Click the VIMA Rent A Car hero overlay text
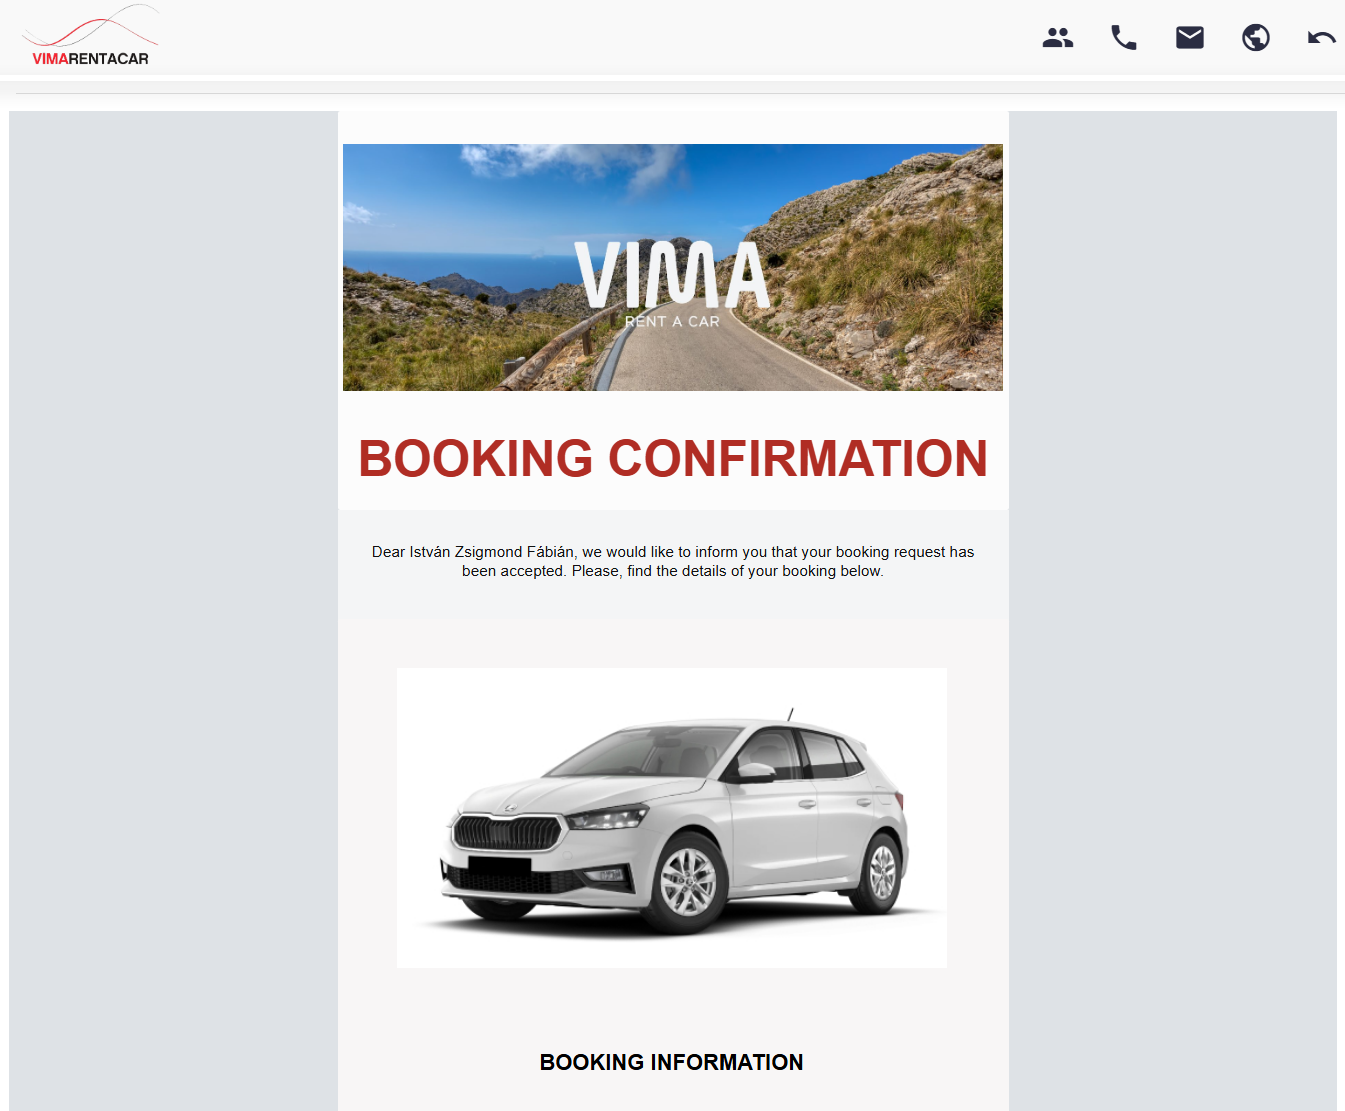Screen dimensions: 1345x1111 672,280
